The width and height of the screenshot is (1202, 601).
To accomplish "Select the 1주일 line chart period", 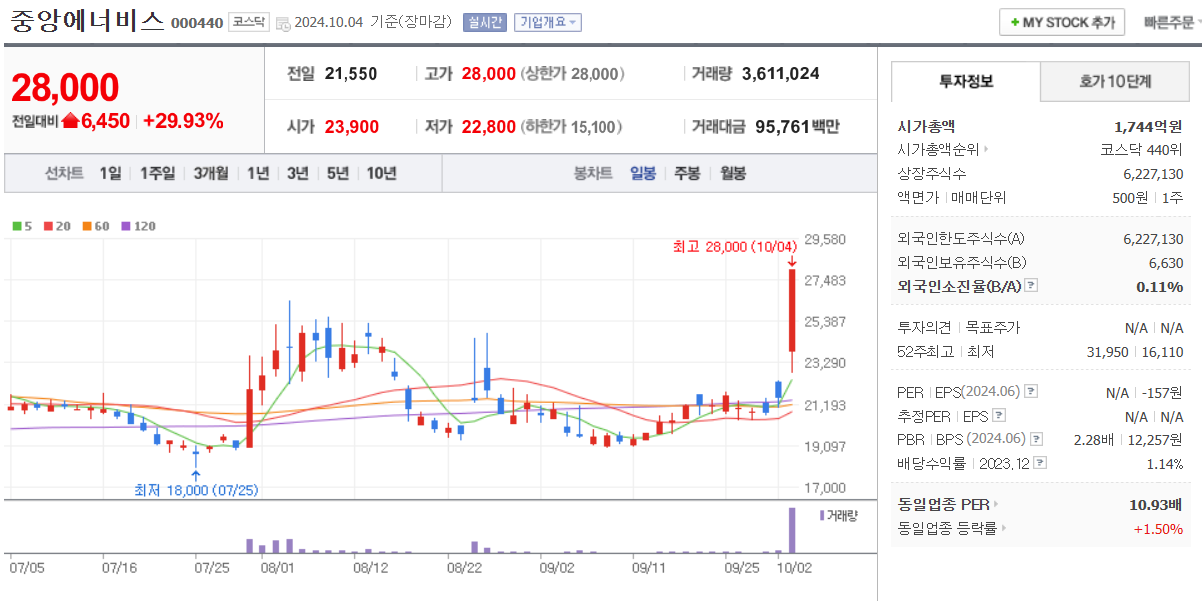I will (157, 173).
